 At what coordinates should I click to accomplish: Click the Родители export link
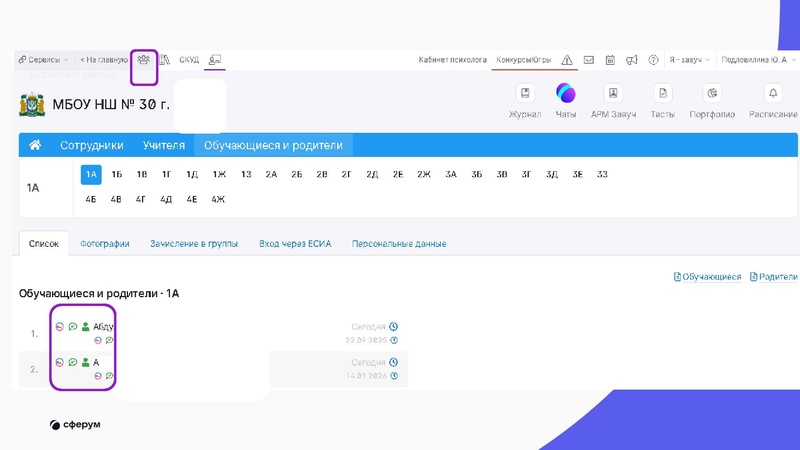coord(774,277)
